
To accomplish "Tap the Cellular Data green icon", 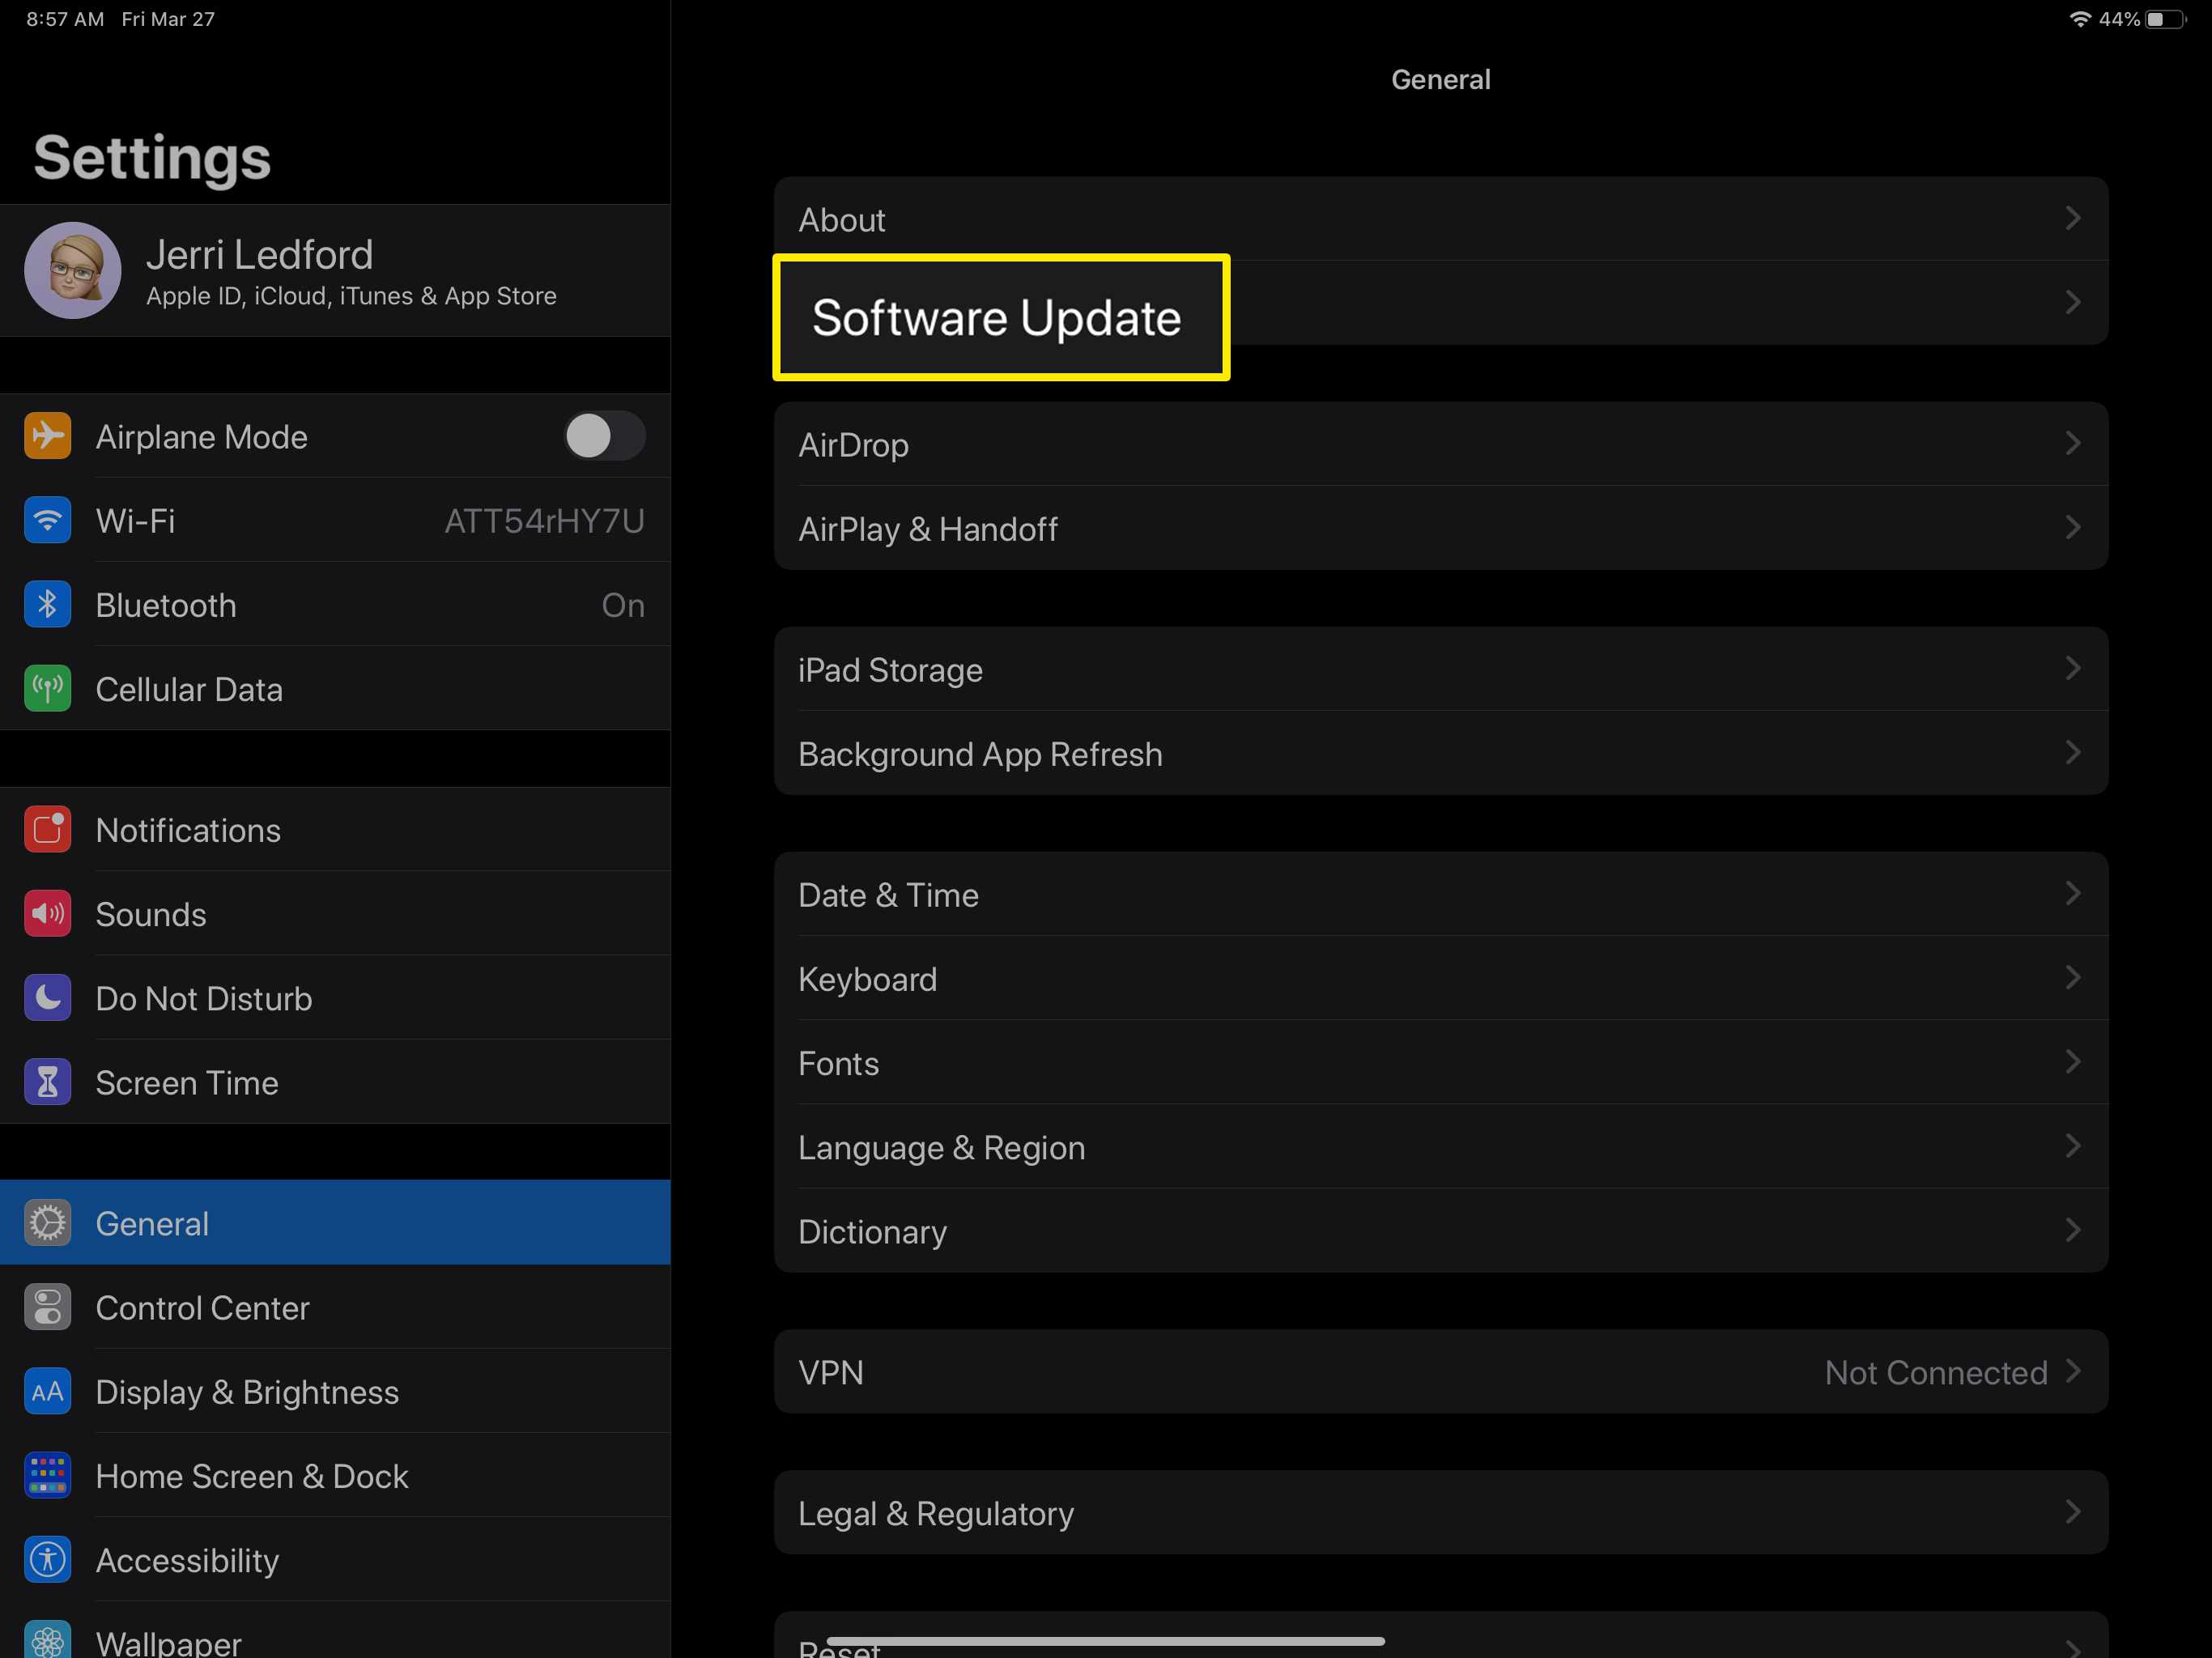I will [47, 689].
